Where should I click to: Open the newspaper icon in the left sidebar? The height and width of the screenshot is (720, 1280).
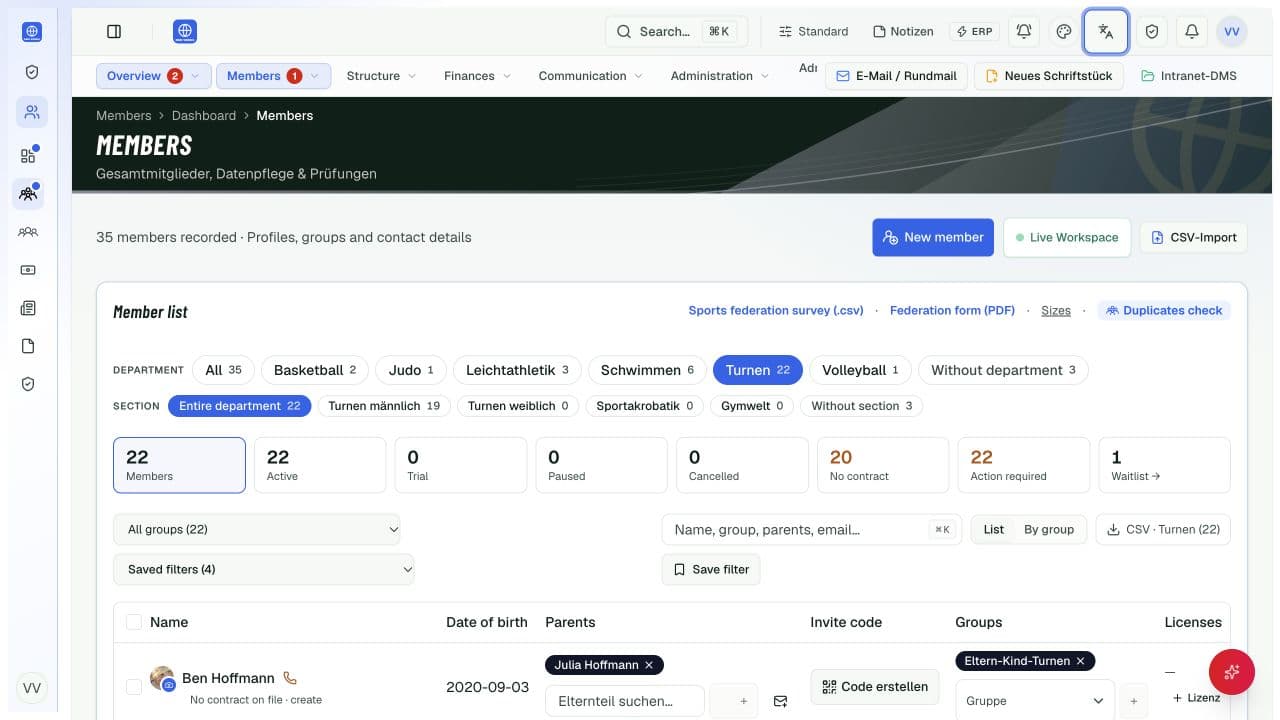(x=28, y=308)
